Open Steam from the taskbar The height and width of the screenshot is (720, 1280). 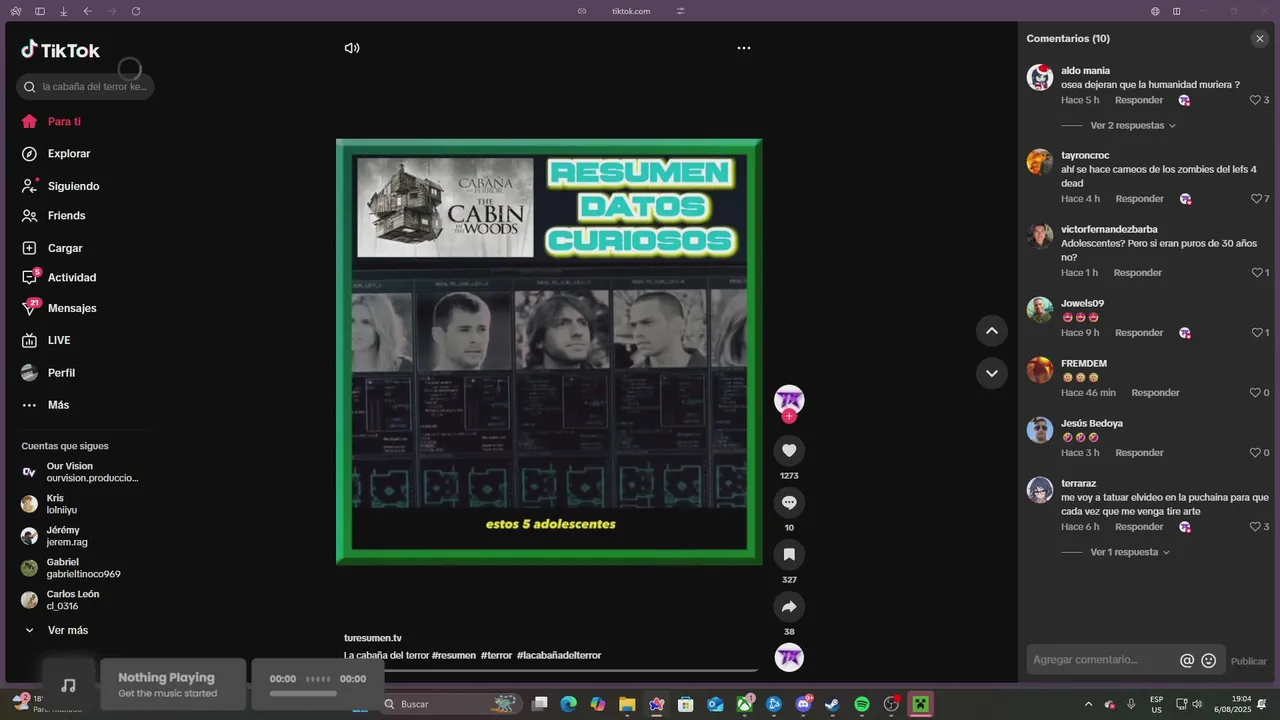click(x=832, y=704)
